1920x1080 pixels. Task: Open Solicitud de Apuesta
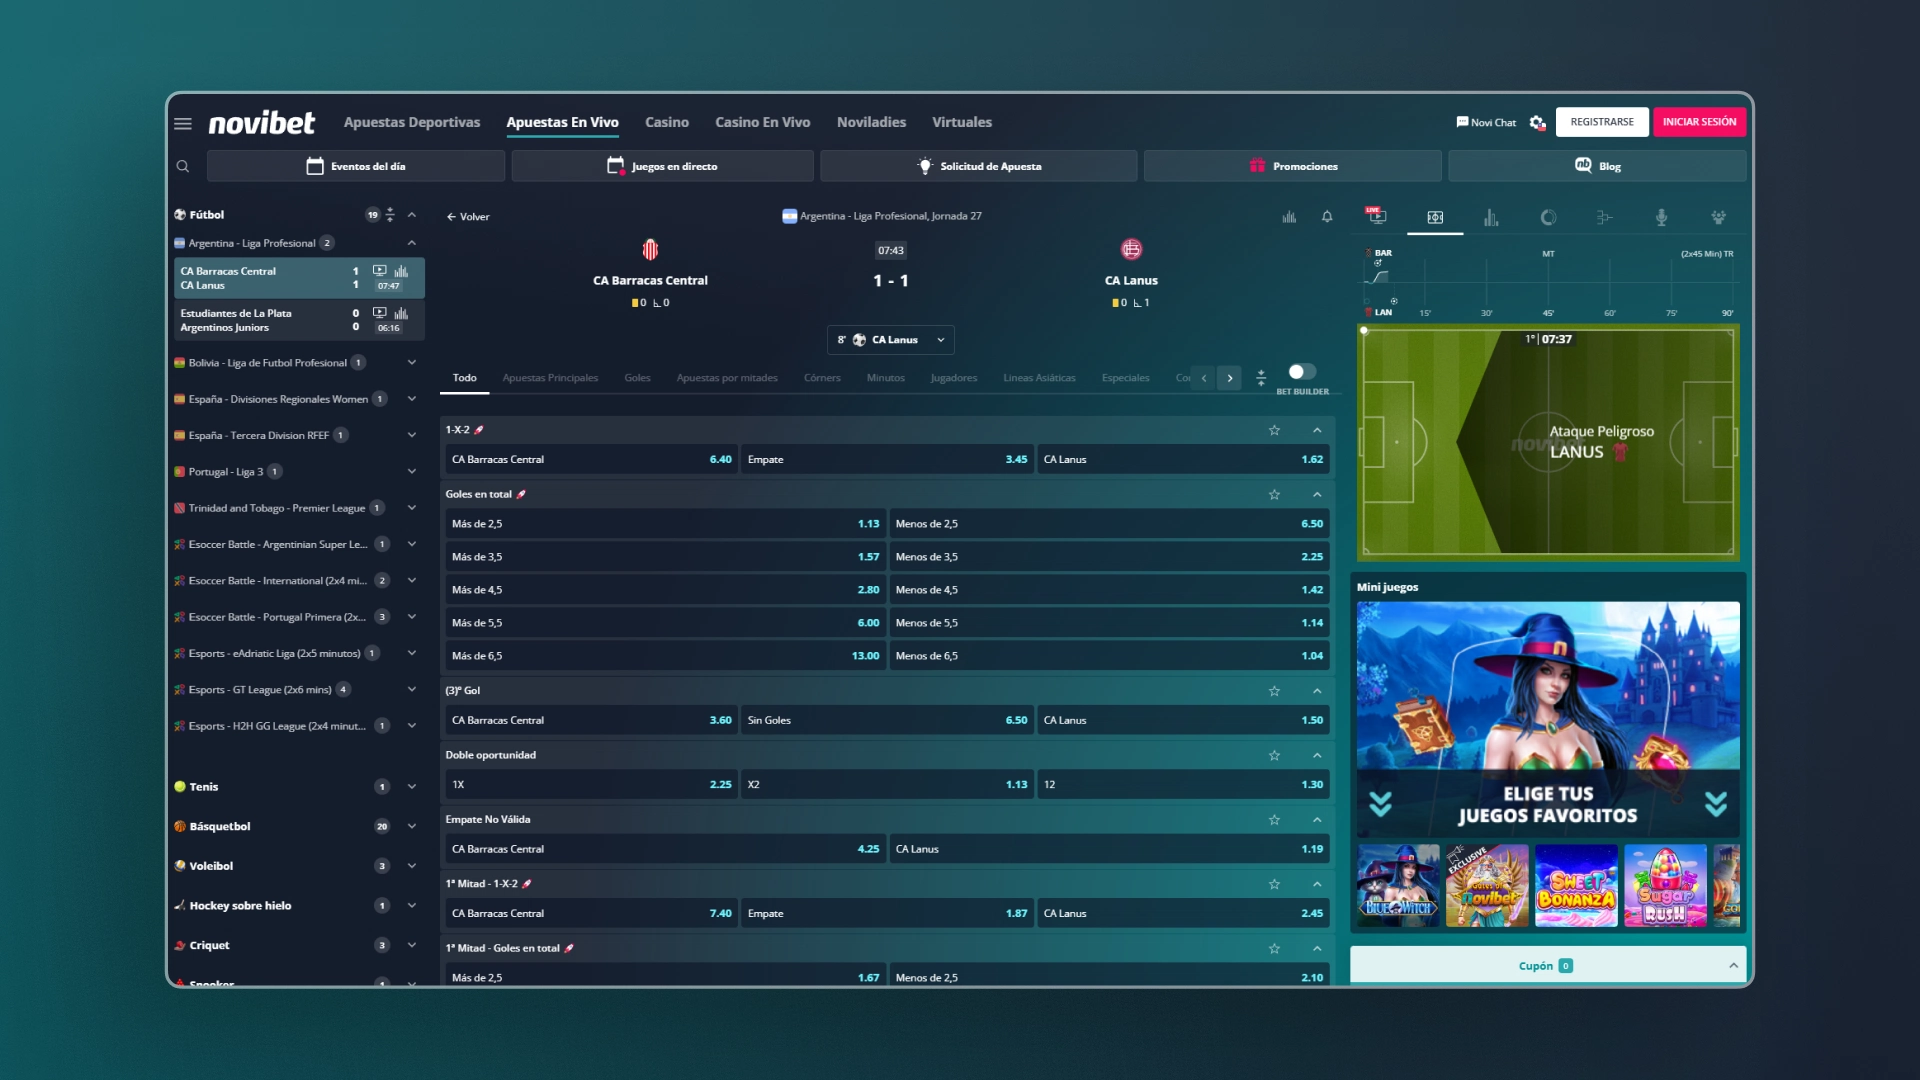click(979, 166)
